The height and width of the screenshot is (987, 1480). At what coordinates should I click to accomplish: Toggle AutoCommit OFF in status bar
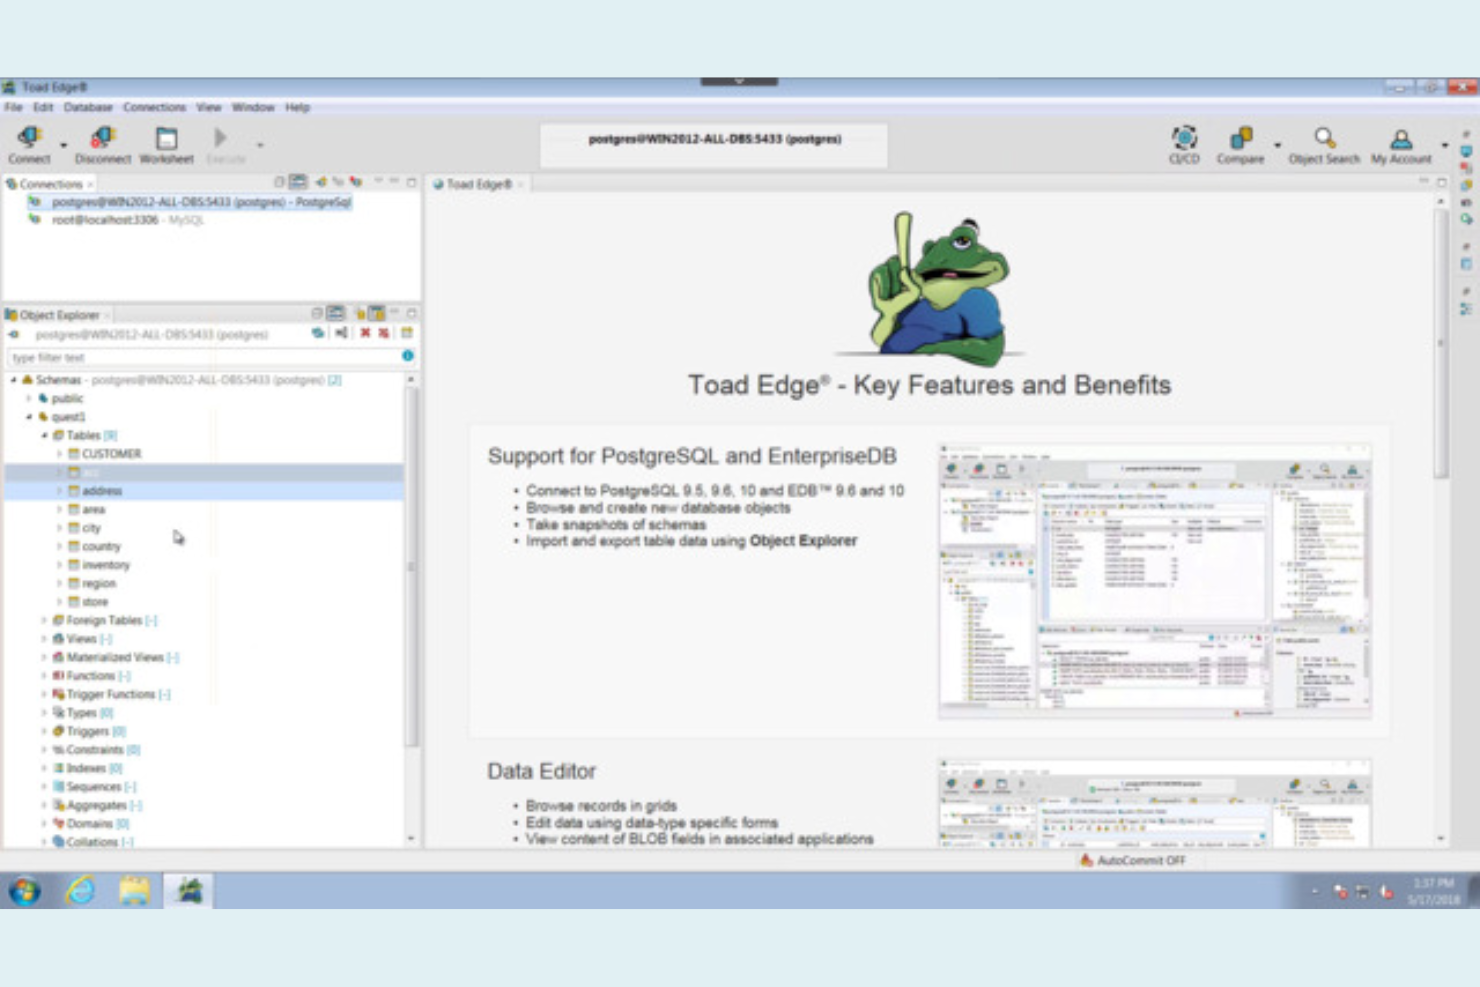pos(1133,860)
